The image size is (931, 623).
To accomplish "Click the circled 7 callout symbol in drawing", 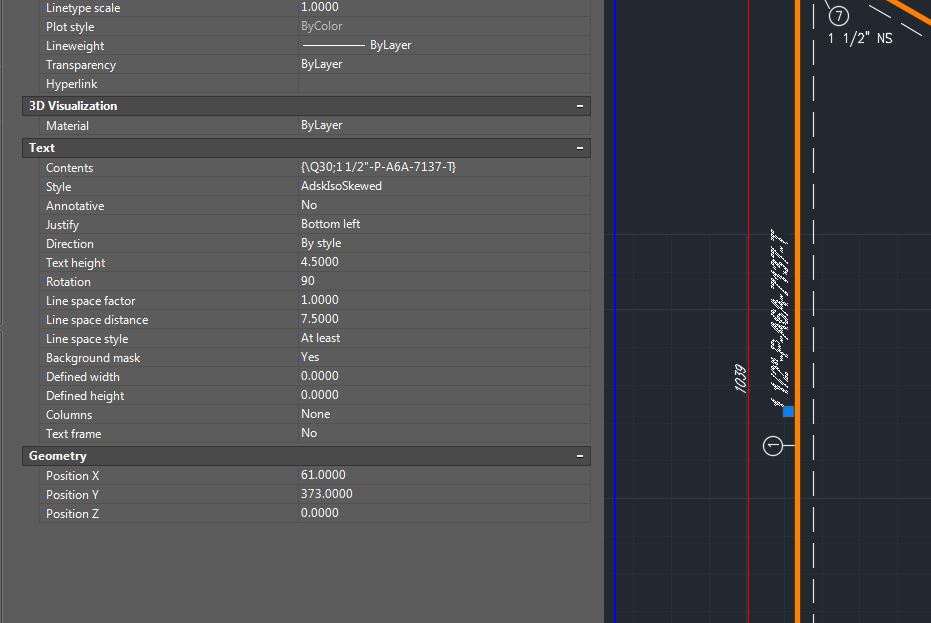I will point(838,16).
